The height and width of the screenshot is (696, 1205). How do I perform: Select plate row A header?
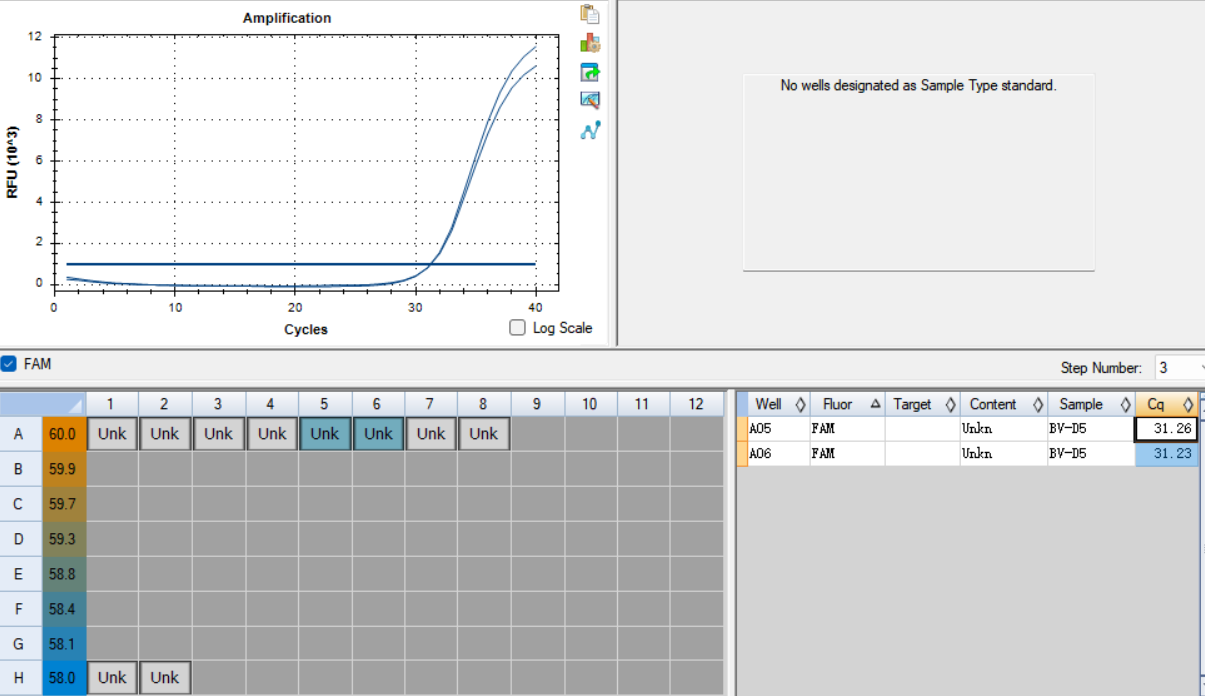[19, 434]
